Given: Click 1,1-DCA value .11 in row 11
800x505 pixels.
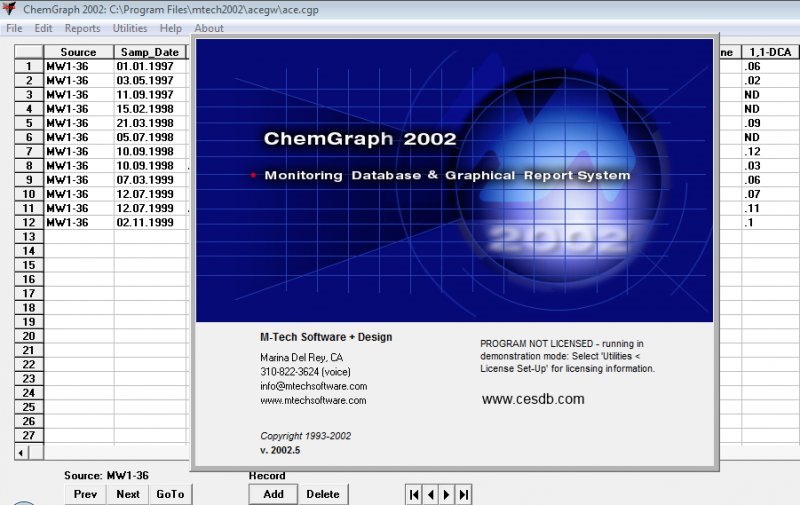Looking at the screenshot, I should pos(770,208).
